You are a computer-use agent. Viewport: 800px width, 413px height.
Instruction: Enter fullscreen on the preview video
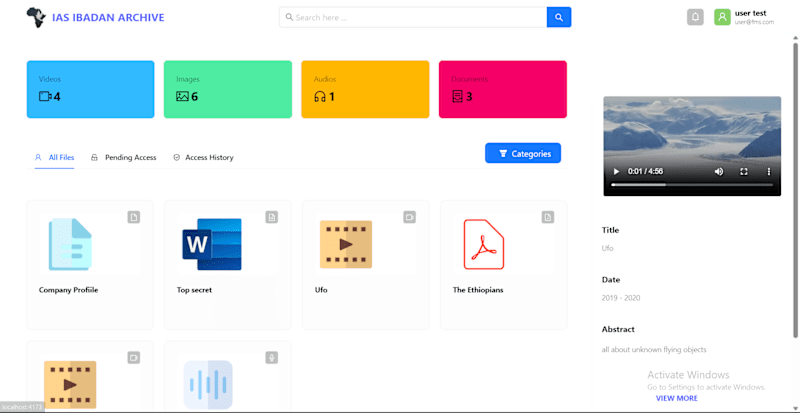click(x=744, y=172)
